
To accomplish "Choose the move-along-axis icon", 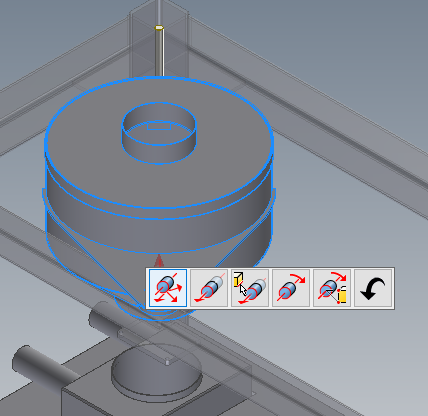I will pos(209,288).
